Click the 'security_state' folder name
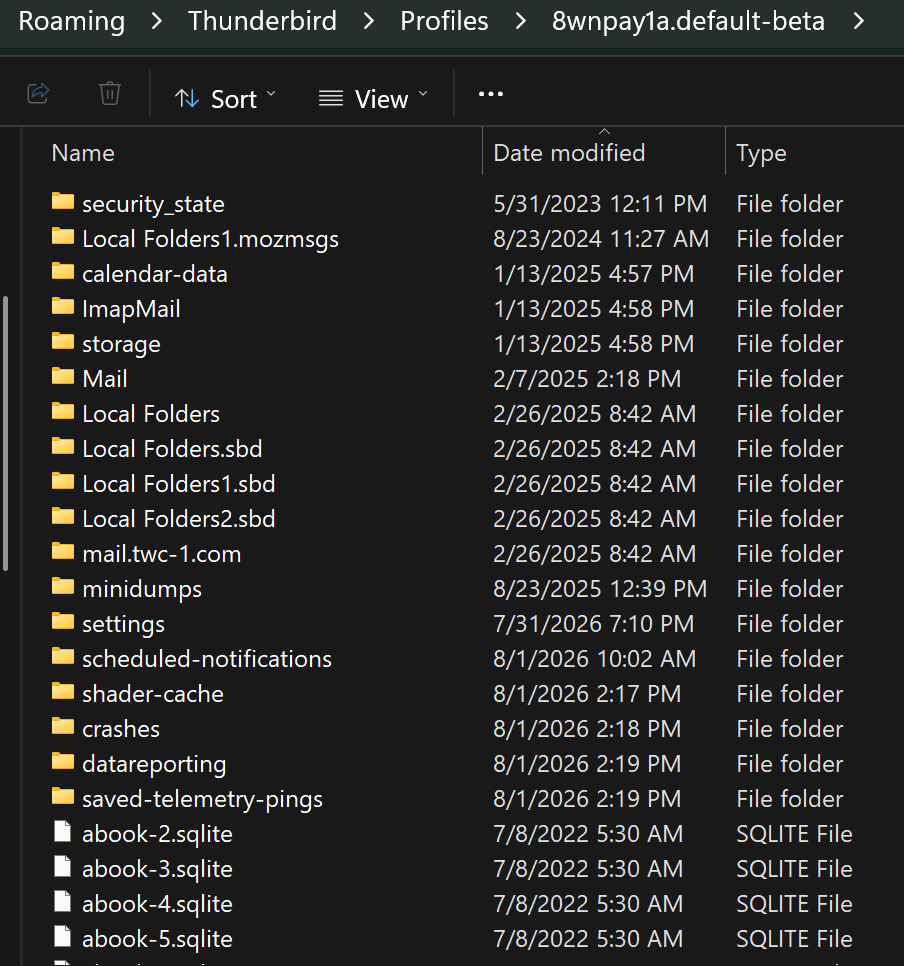 (x=153, y=204)
